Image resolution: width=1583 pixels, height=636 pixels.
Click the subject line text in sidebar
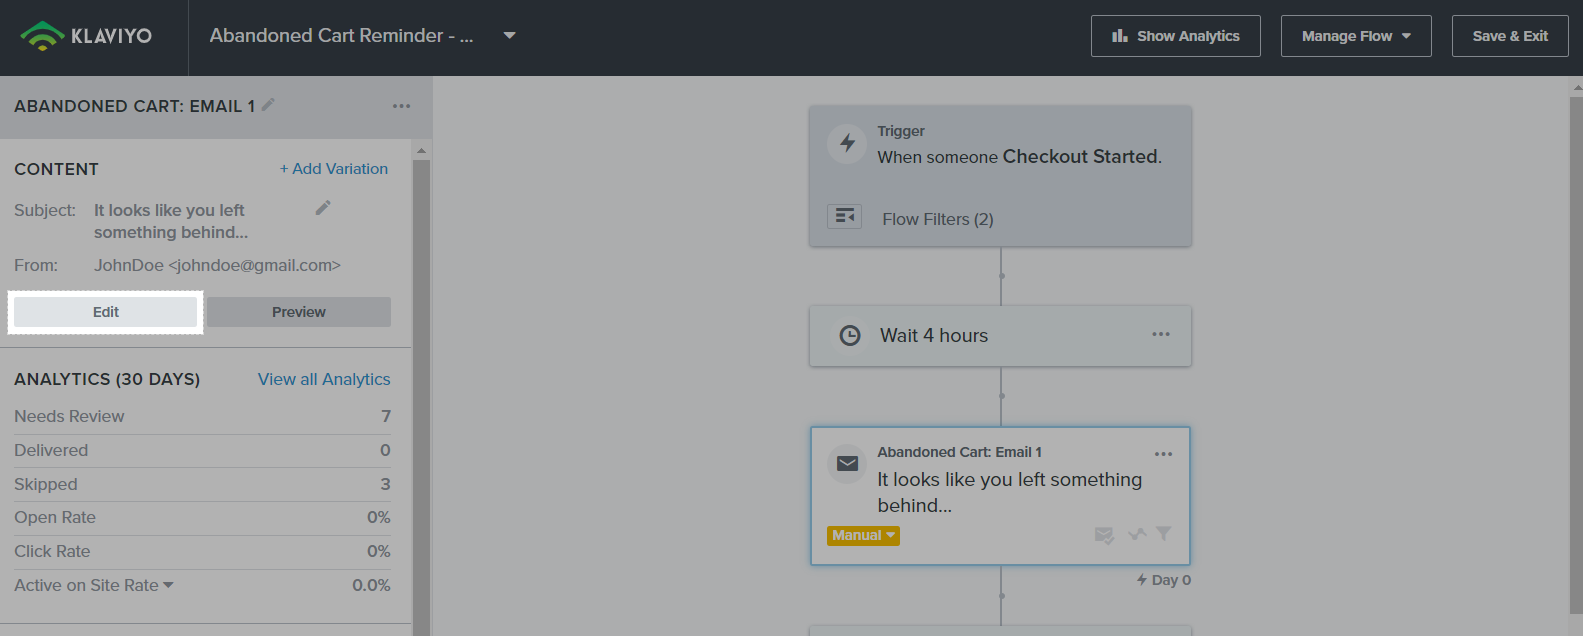[171, 221]
